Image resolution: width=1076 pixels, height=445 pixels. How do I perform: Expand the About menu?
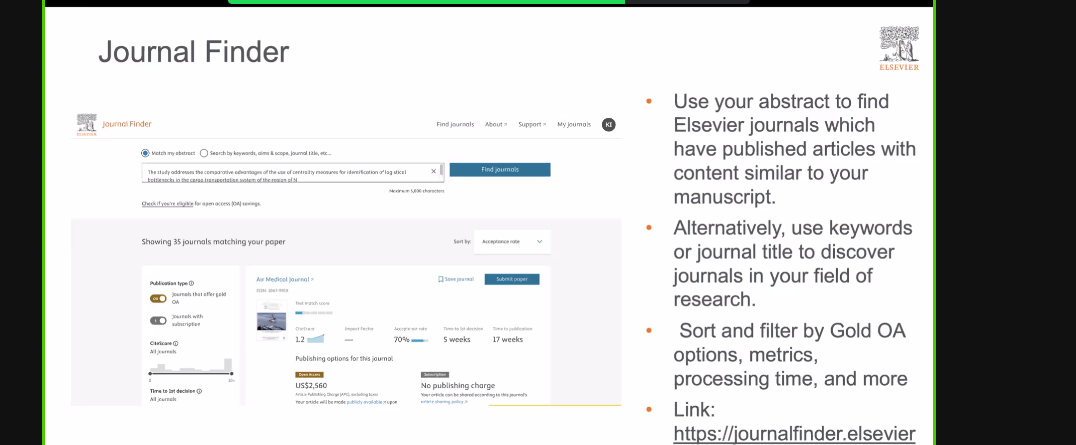(x=495, y=124)
